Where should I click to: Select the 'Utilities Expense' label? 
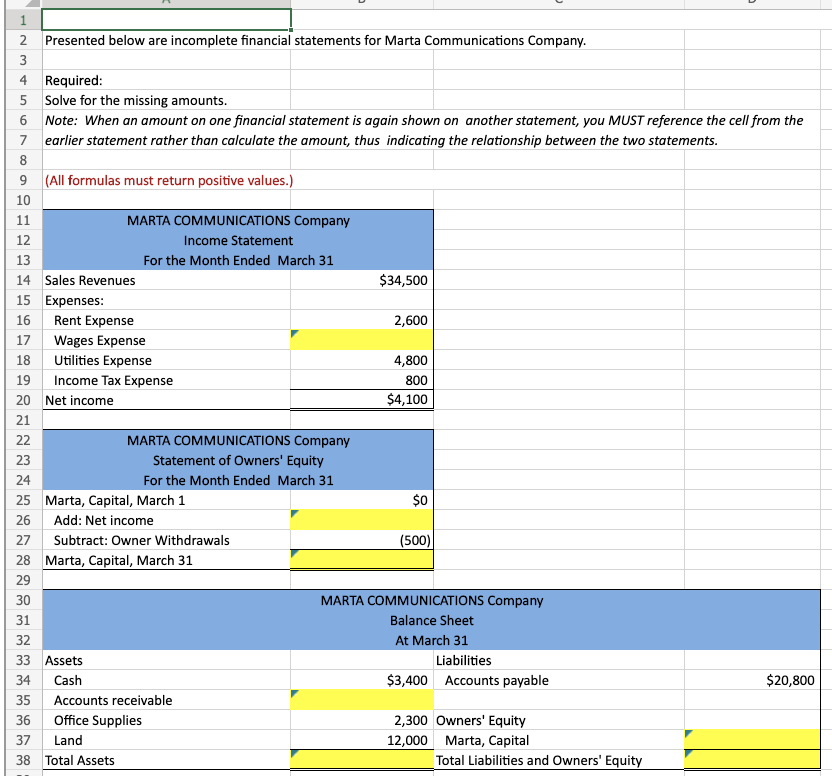coord(102,360)
